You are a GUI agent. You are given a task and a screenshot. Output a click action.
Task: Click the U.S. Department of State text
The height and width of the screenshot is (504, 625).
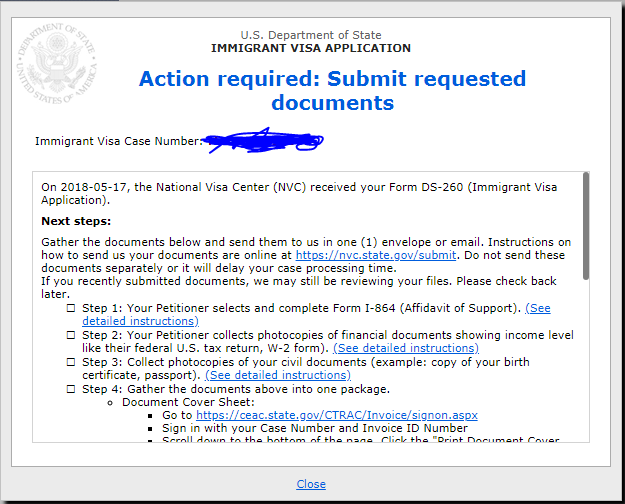[311, 35]
